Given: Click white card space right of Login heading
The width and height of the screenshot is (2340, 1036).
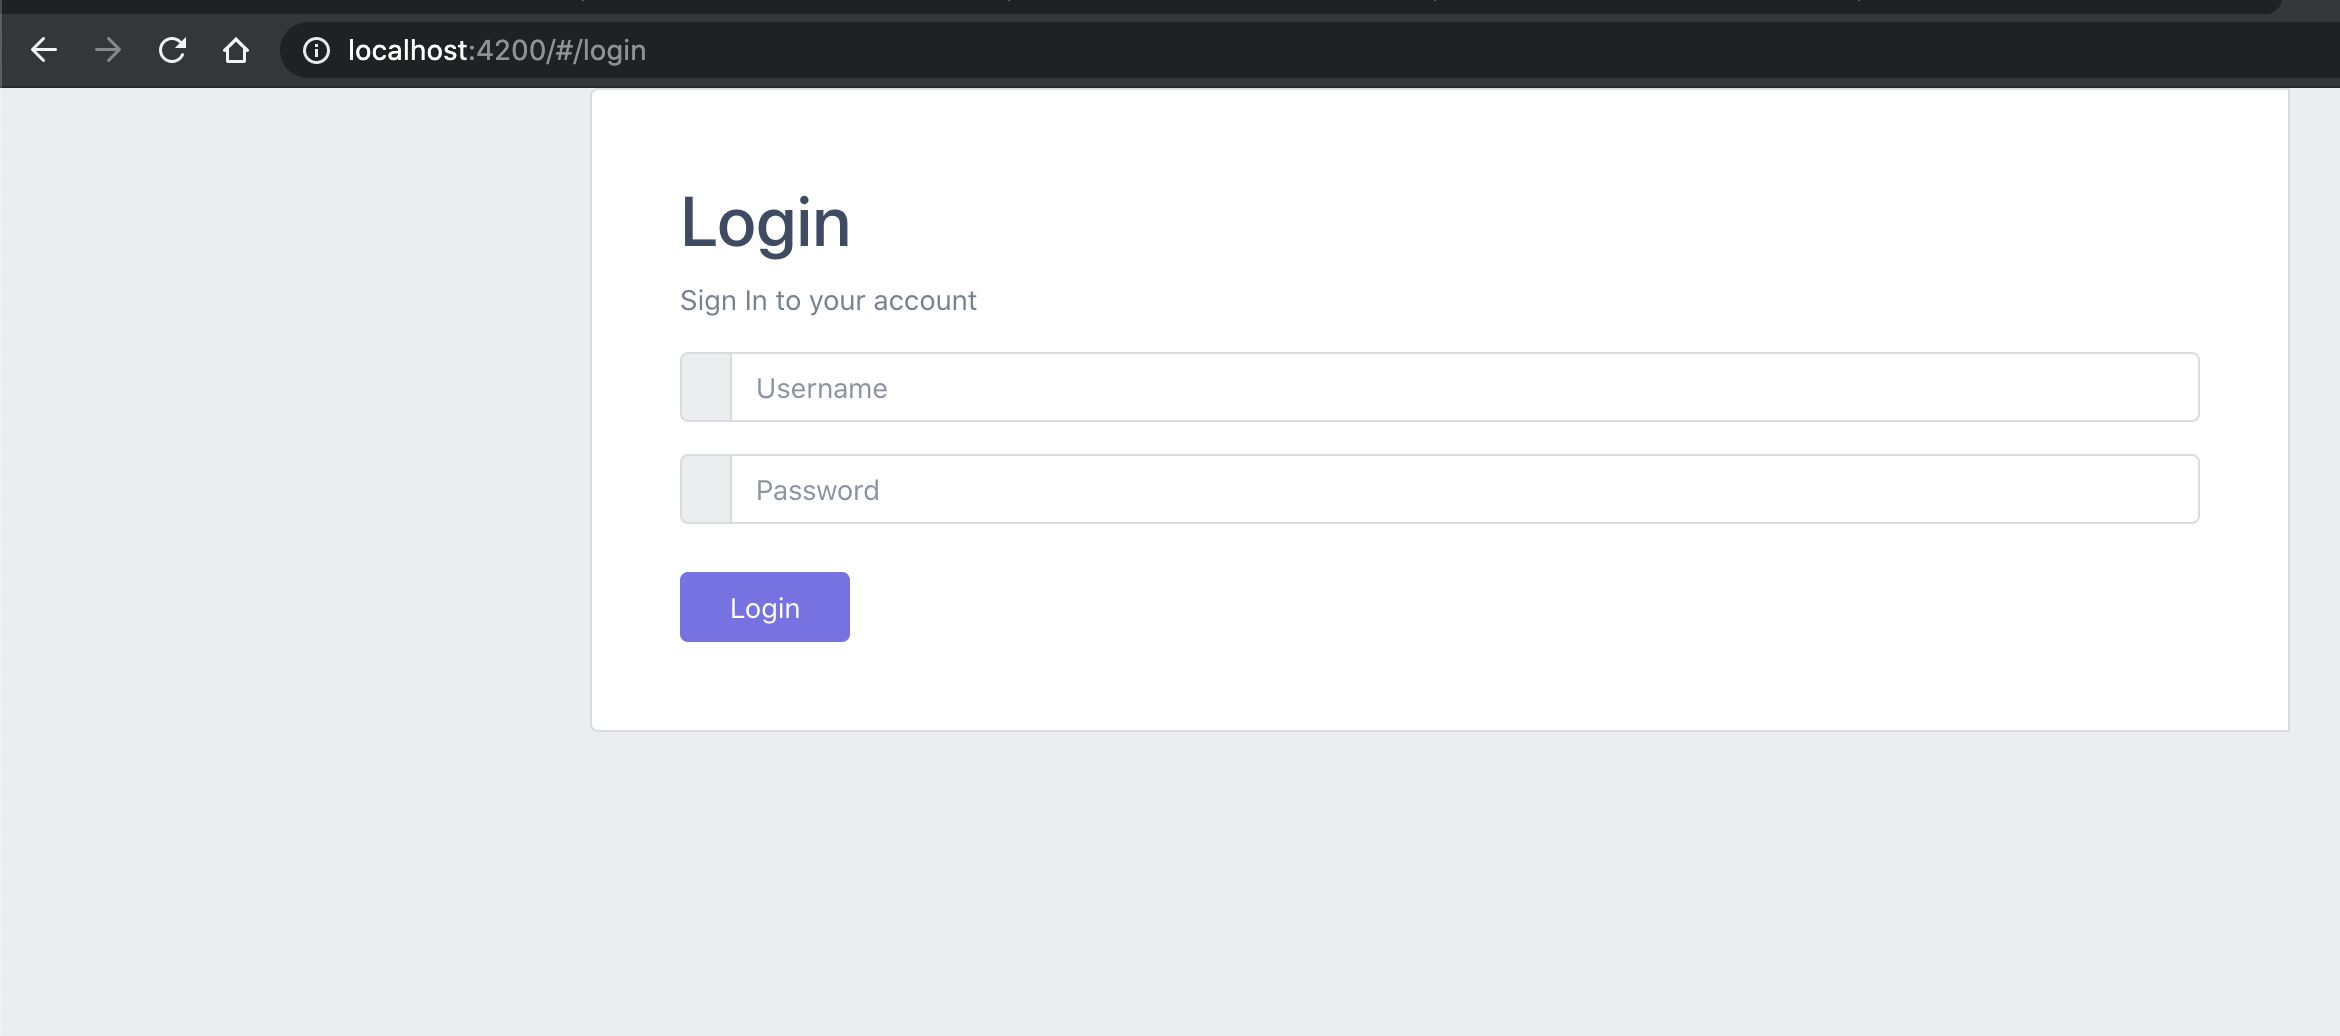Looking at the screenshot, I should pyautogui.click(x=1500, y=222).
